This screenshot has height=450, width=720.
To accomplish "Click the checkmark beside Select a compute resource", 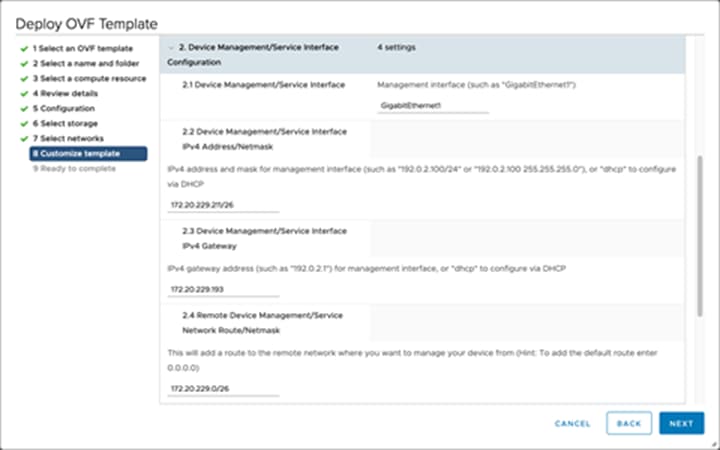I will coord(22,78).
